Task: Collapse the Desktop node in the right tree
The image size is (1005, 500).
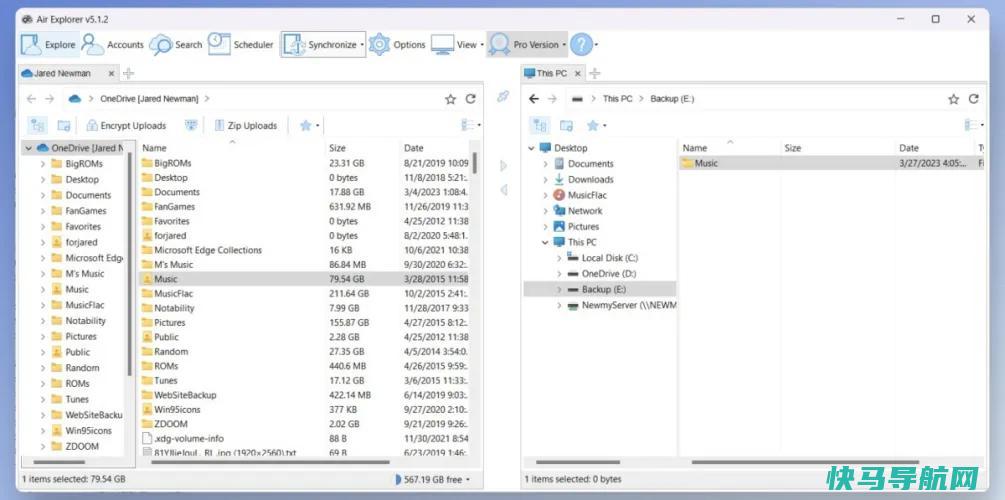Action: point(531,148)
